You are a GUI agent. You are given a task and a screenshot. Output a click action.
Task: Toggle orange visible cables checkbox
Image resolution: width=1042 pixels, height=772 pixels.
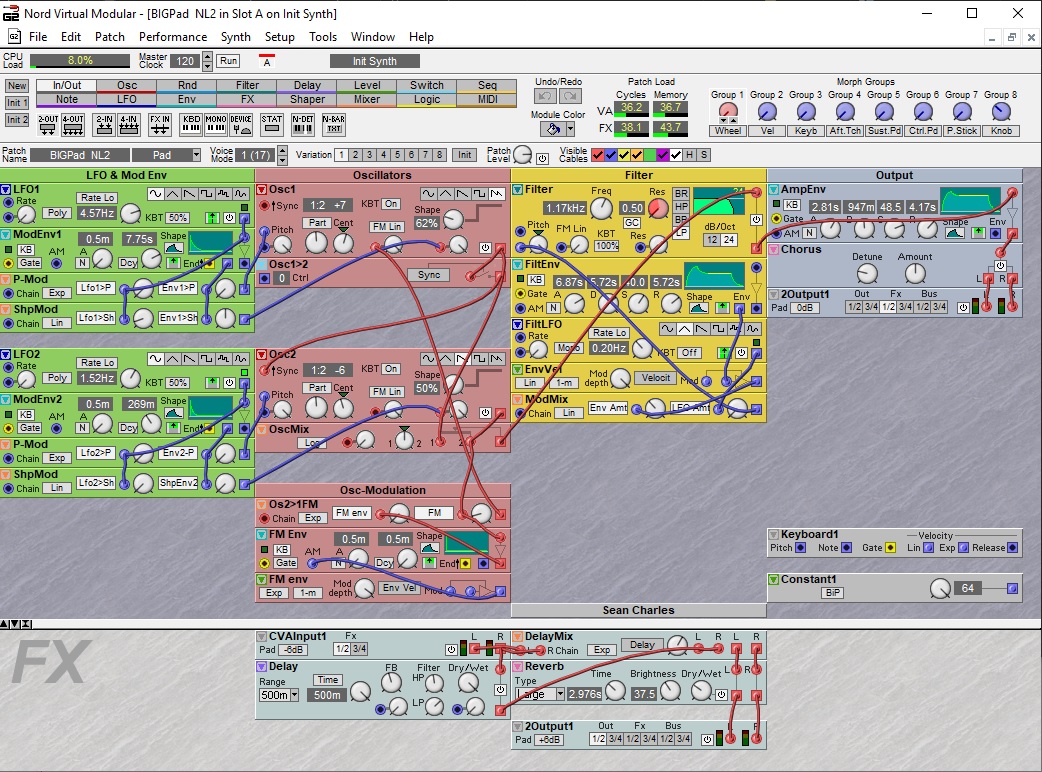click(x=637, y=155)
